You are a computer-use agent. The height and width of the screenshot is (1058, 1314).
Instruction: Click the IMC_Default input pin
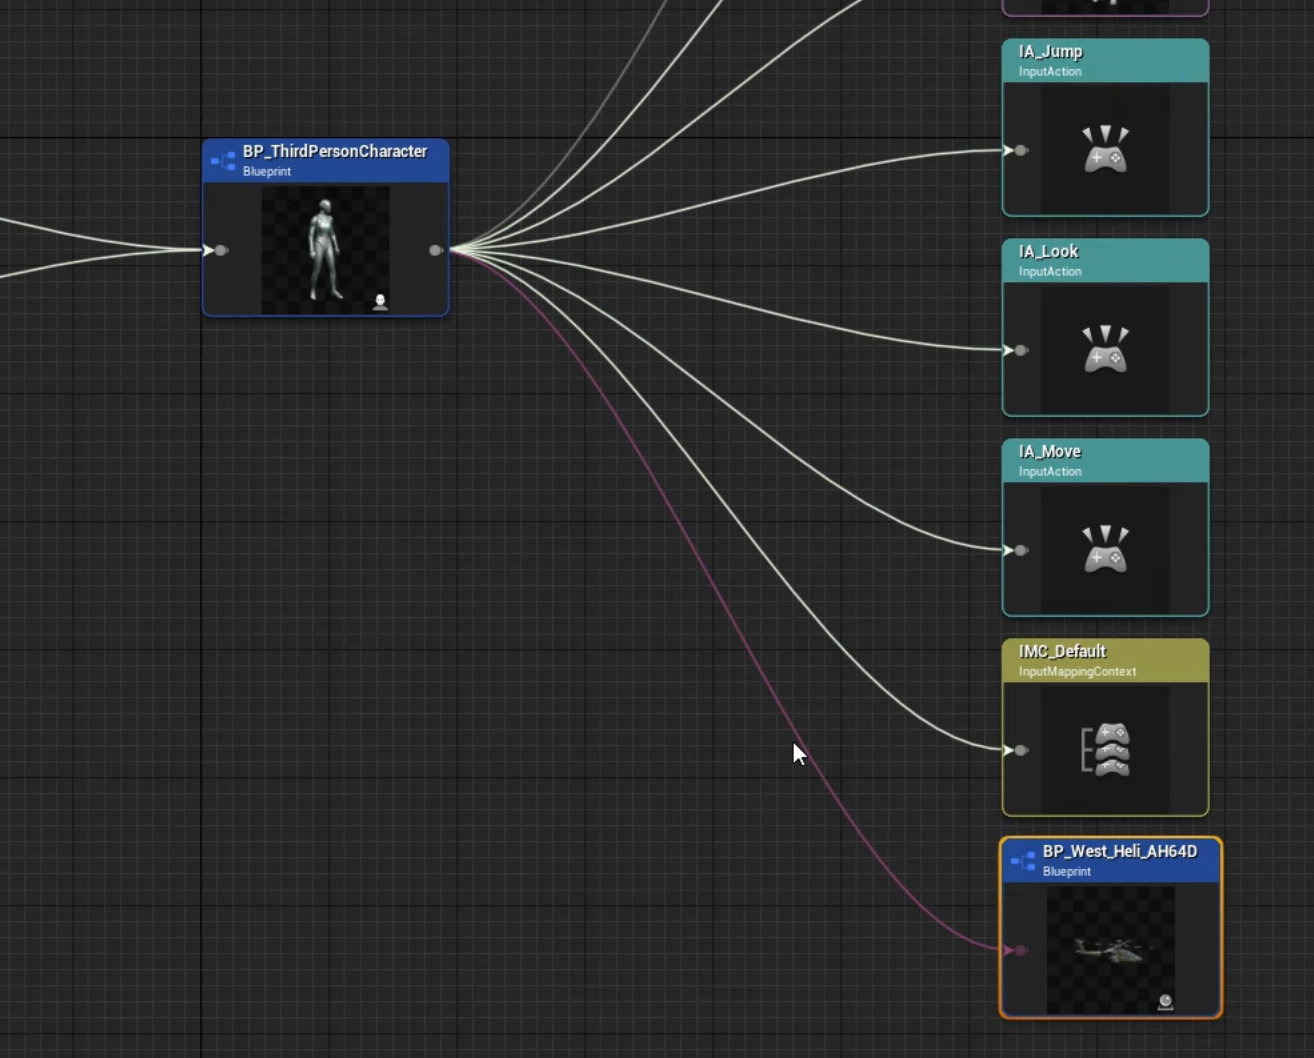click(1021, 750)
